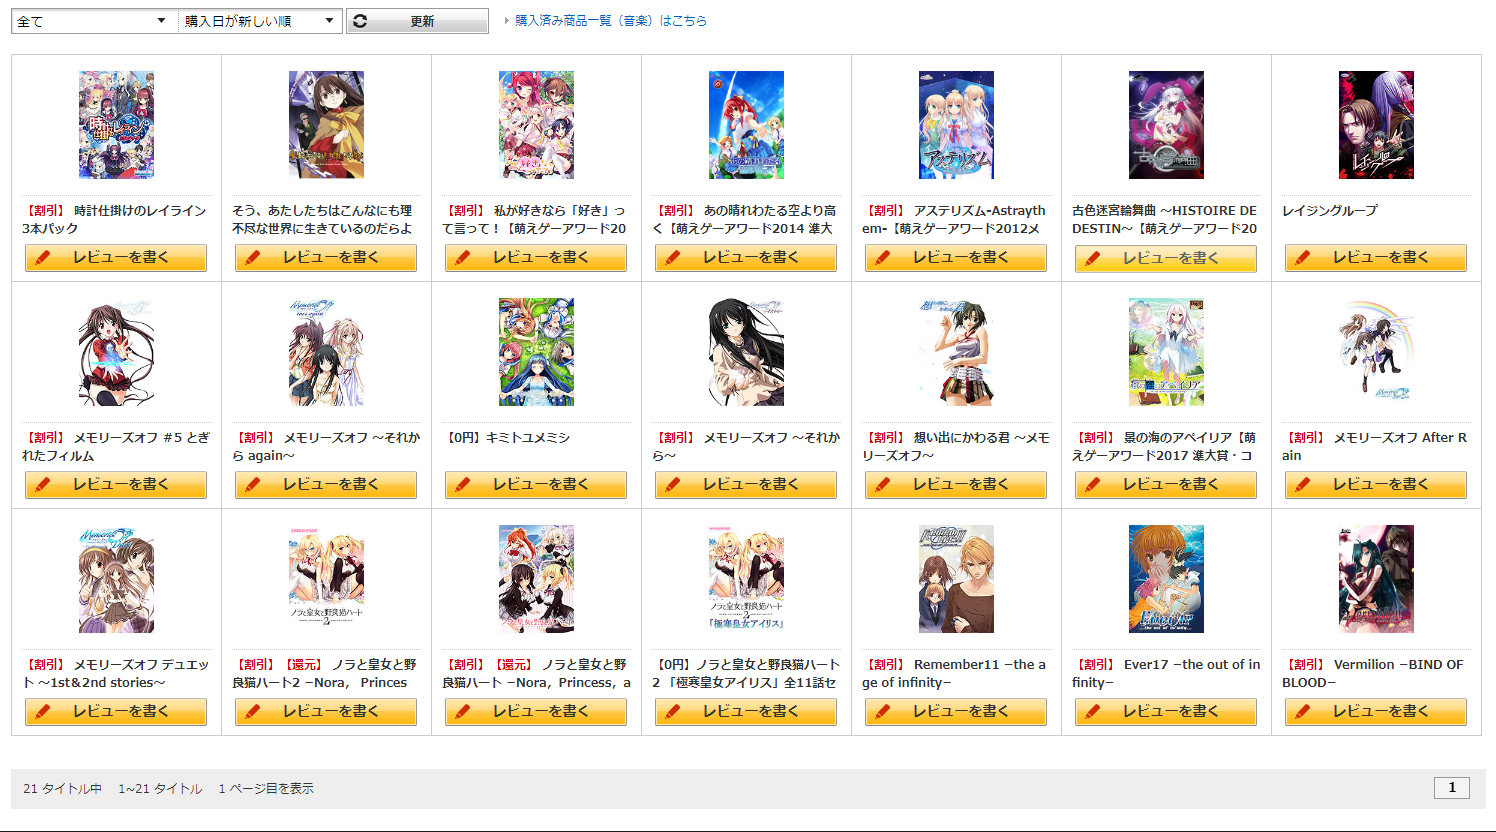Open the アステリズム cover image
Screen dimensions: 1496x832
tap(956, 125)
